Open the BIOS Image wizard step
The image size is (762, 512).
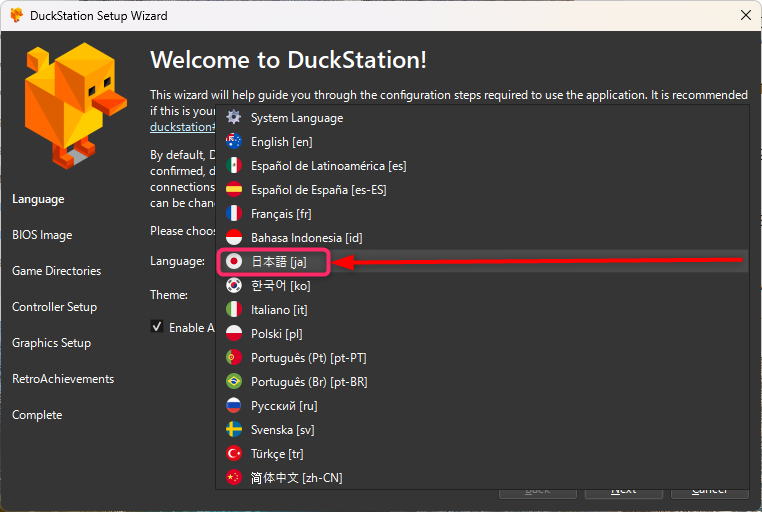pos(42,235)
